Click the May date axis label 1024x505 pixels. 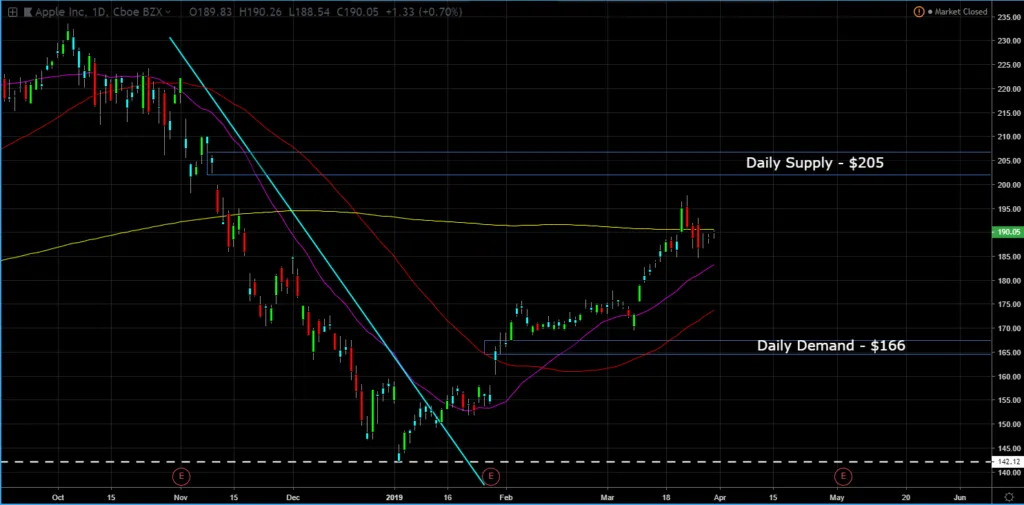pyautogui.click(x=837, y=498)
